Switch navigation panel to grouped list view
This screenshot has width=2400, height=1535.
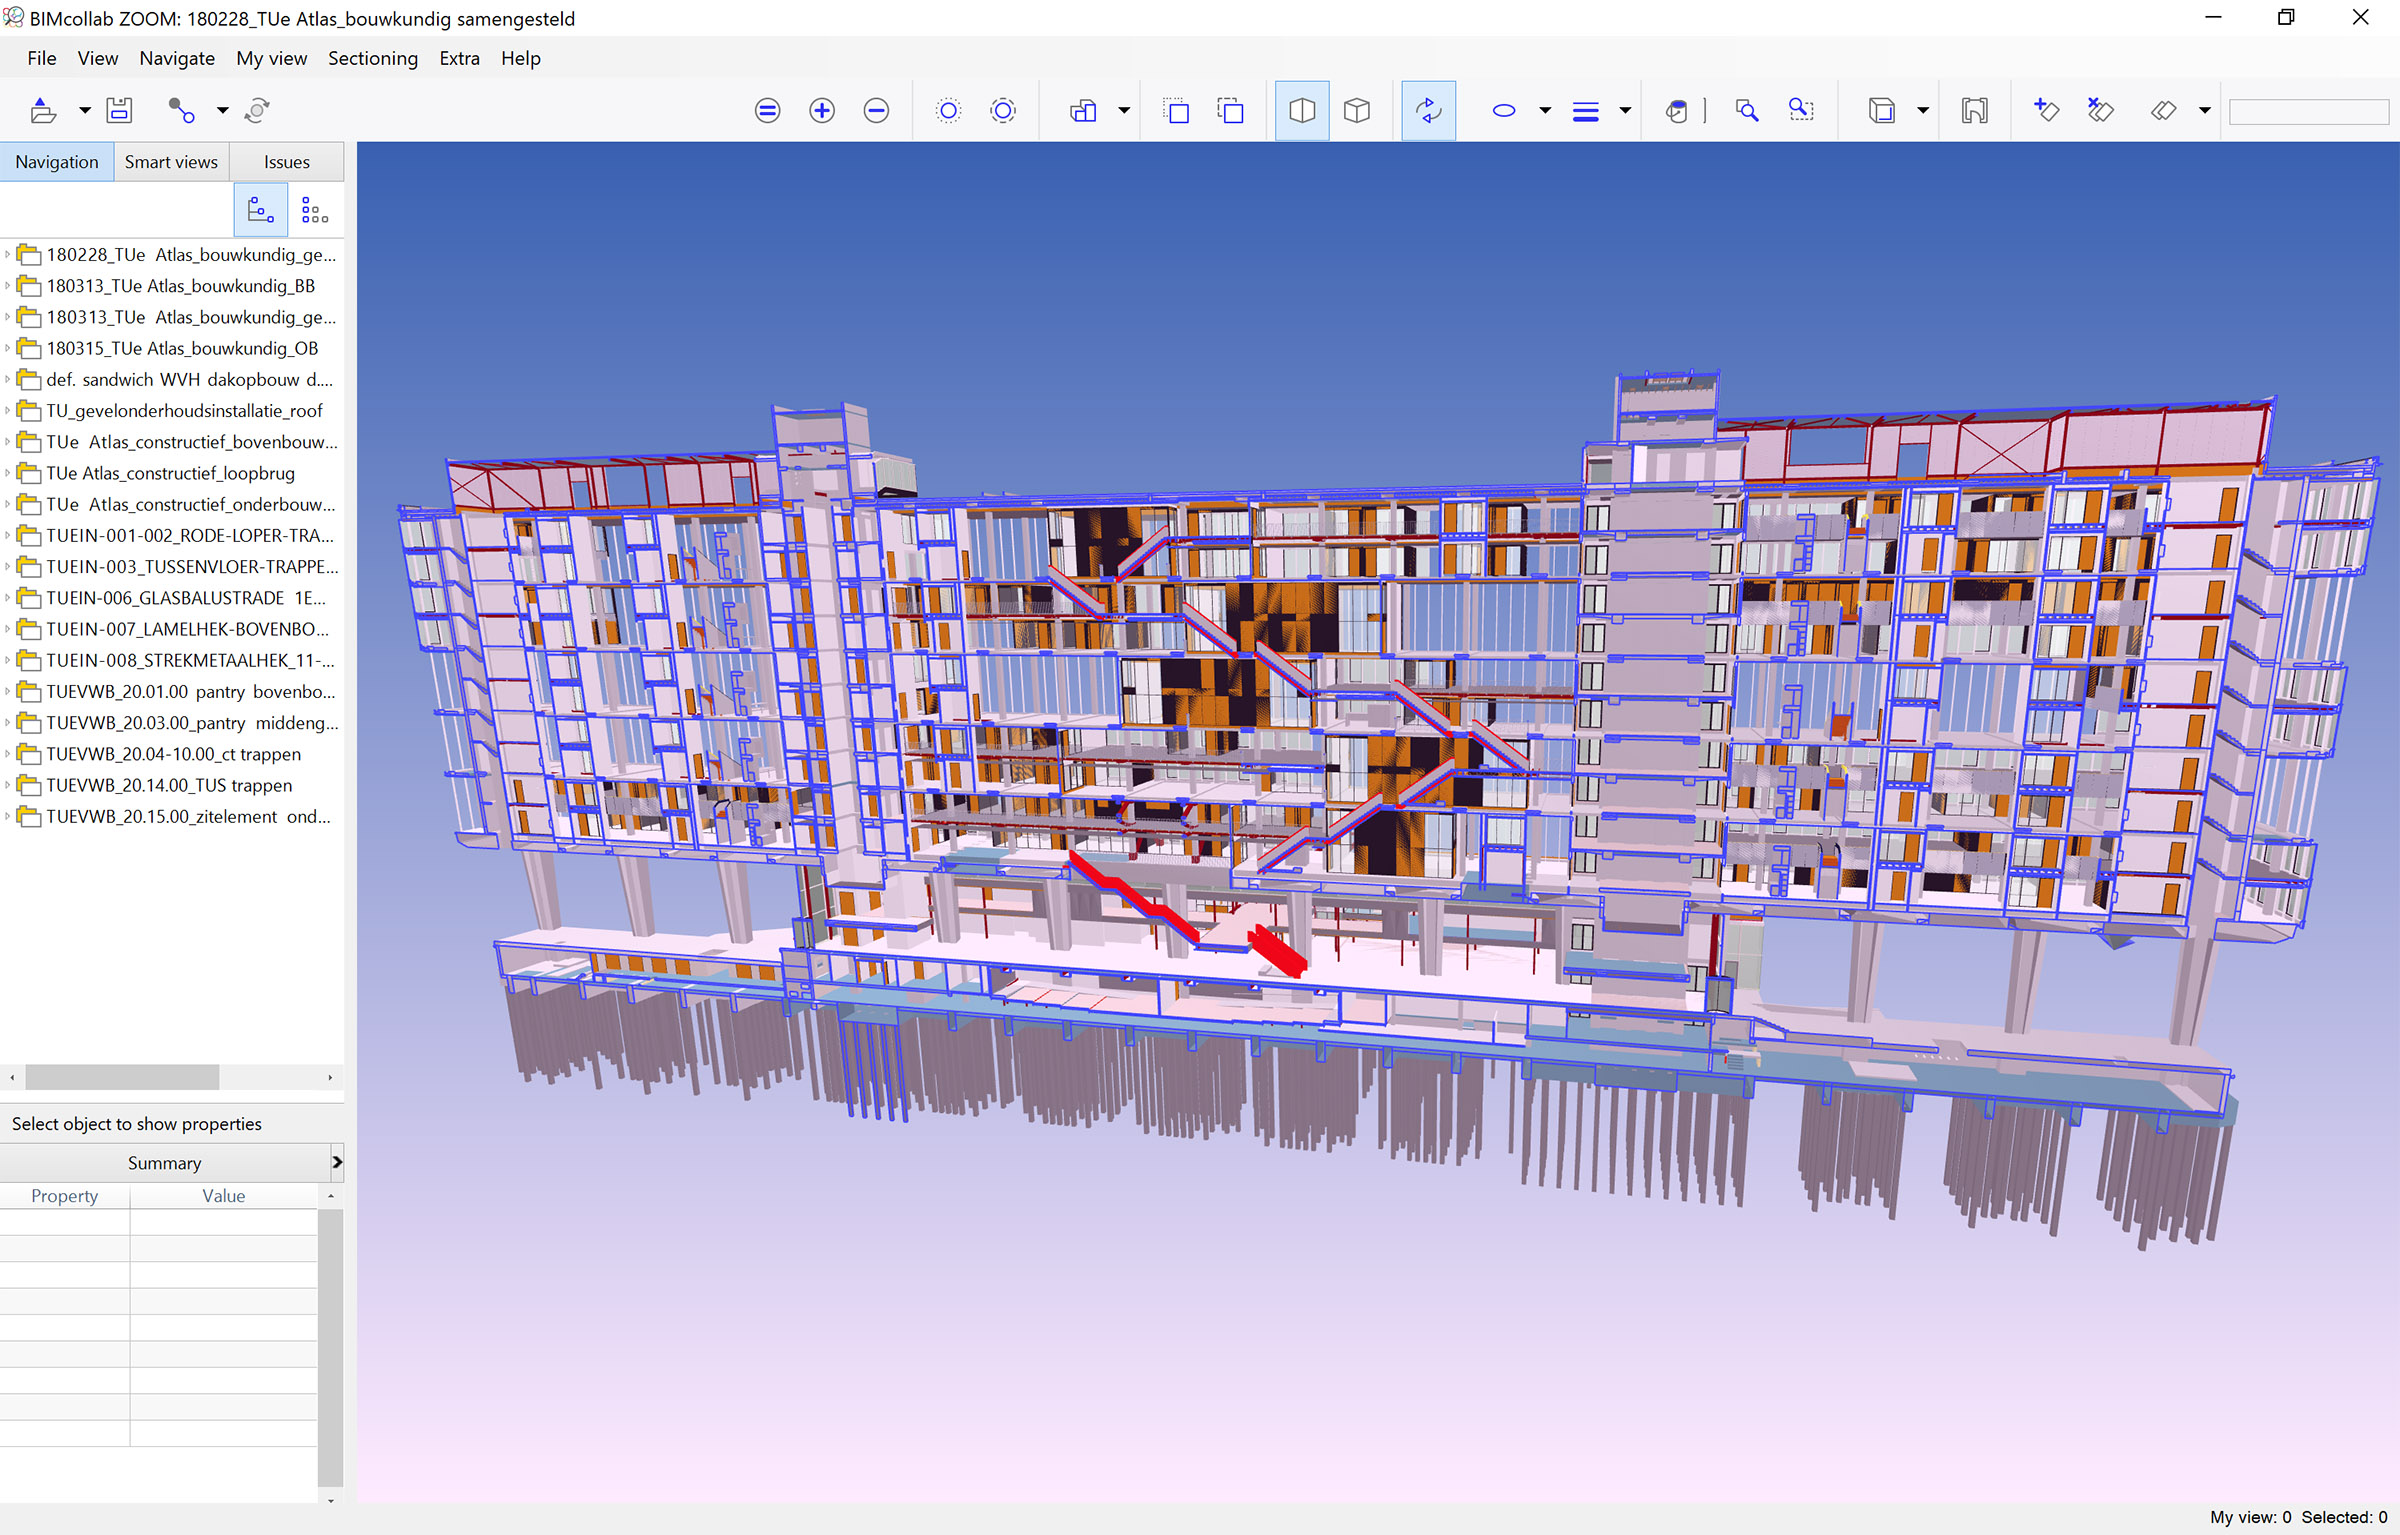pyautogui.click(x=315, y=210)
